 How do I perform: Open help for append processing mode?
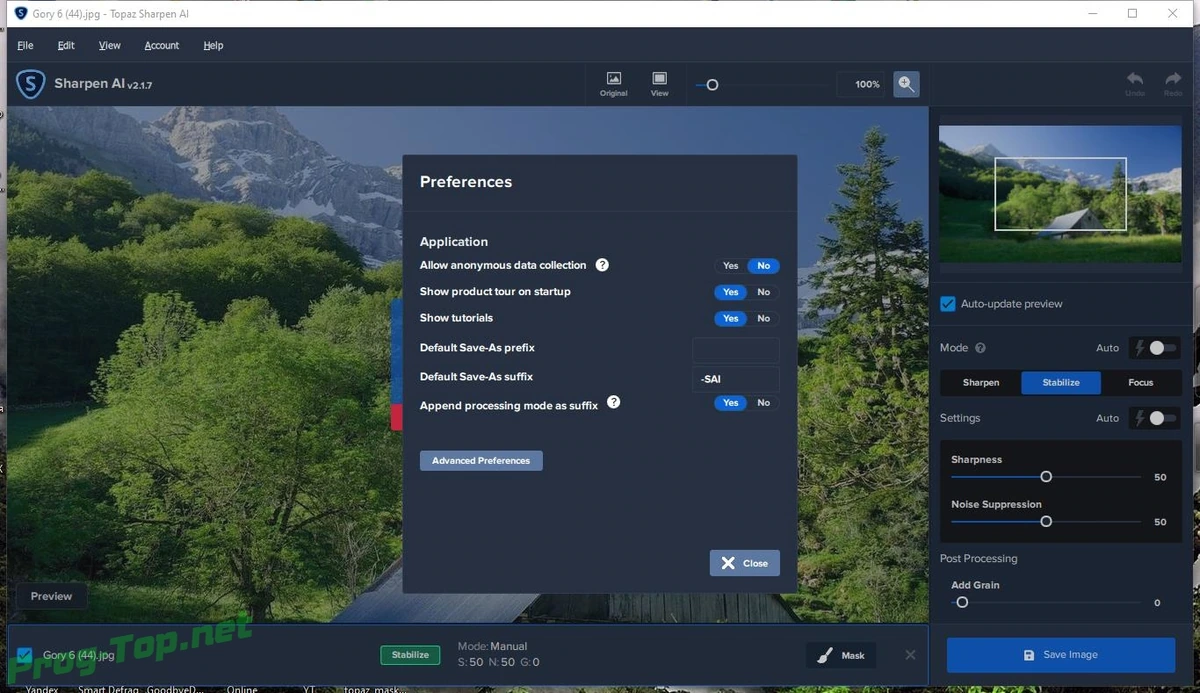[x=614, y=402]
